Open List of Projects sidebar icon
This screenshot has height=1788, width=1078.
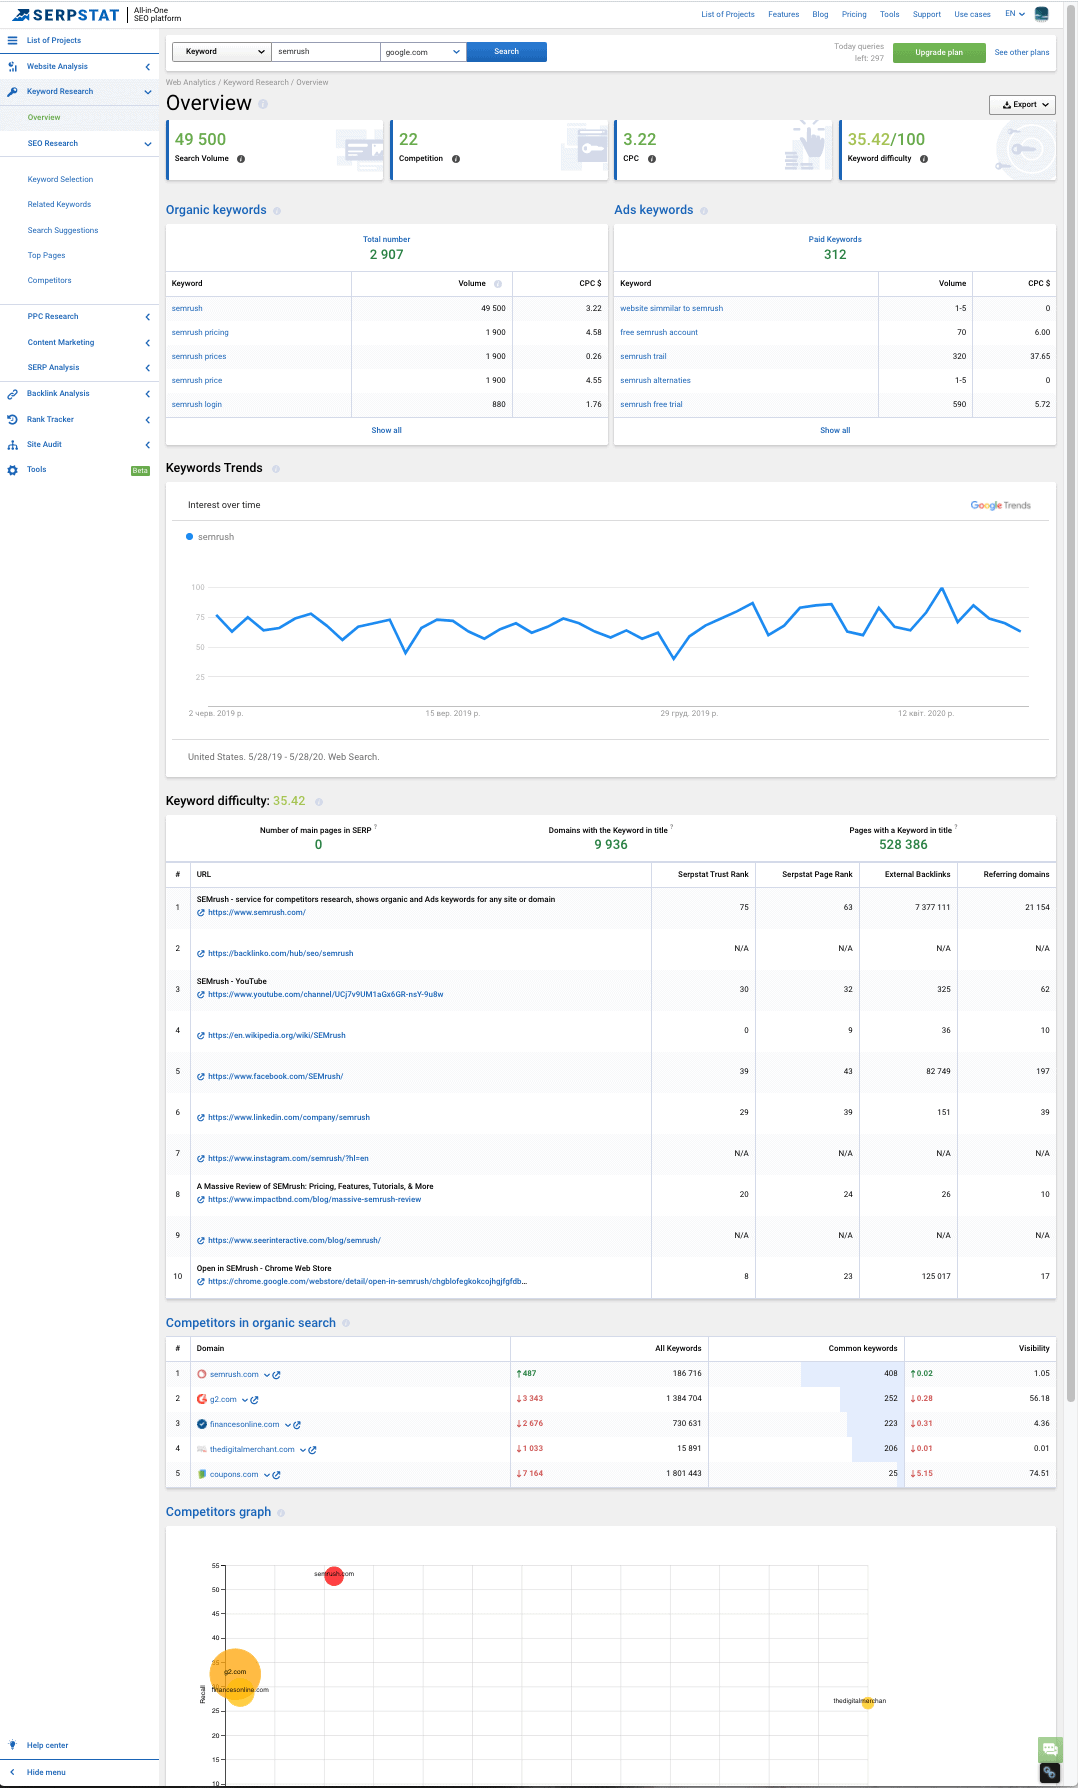(12, 41)
